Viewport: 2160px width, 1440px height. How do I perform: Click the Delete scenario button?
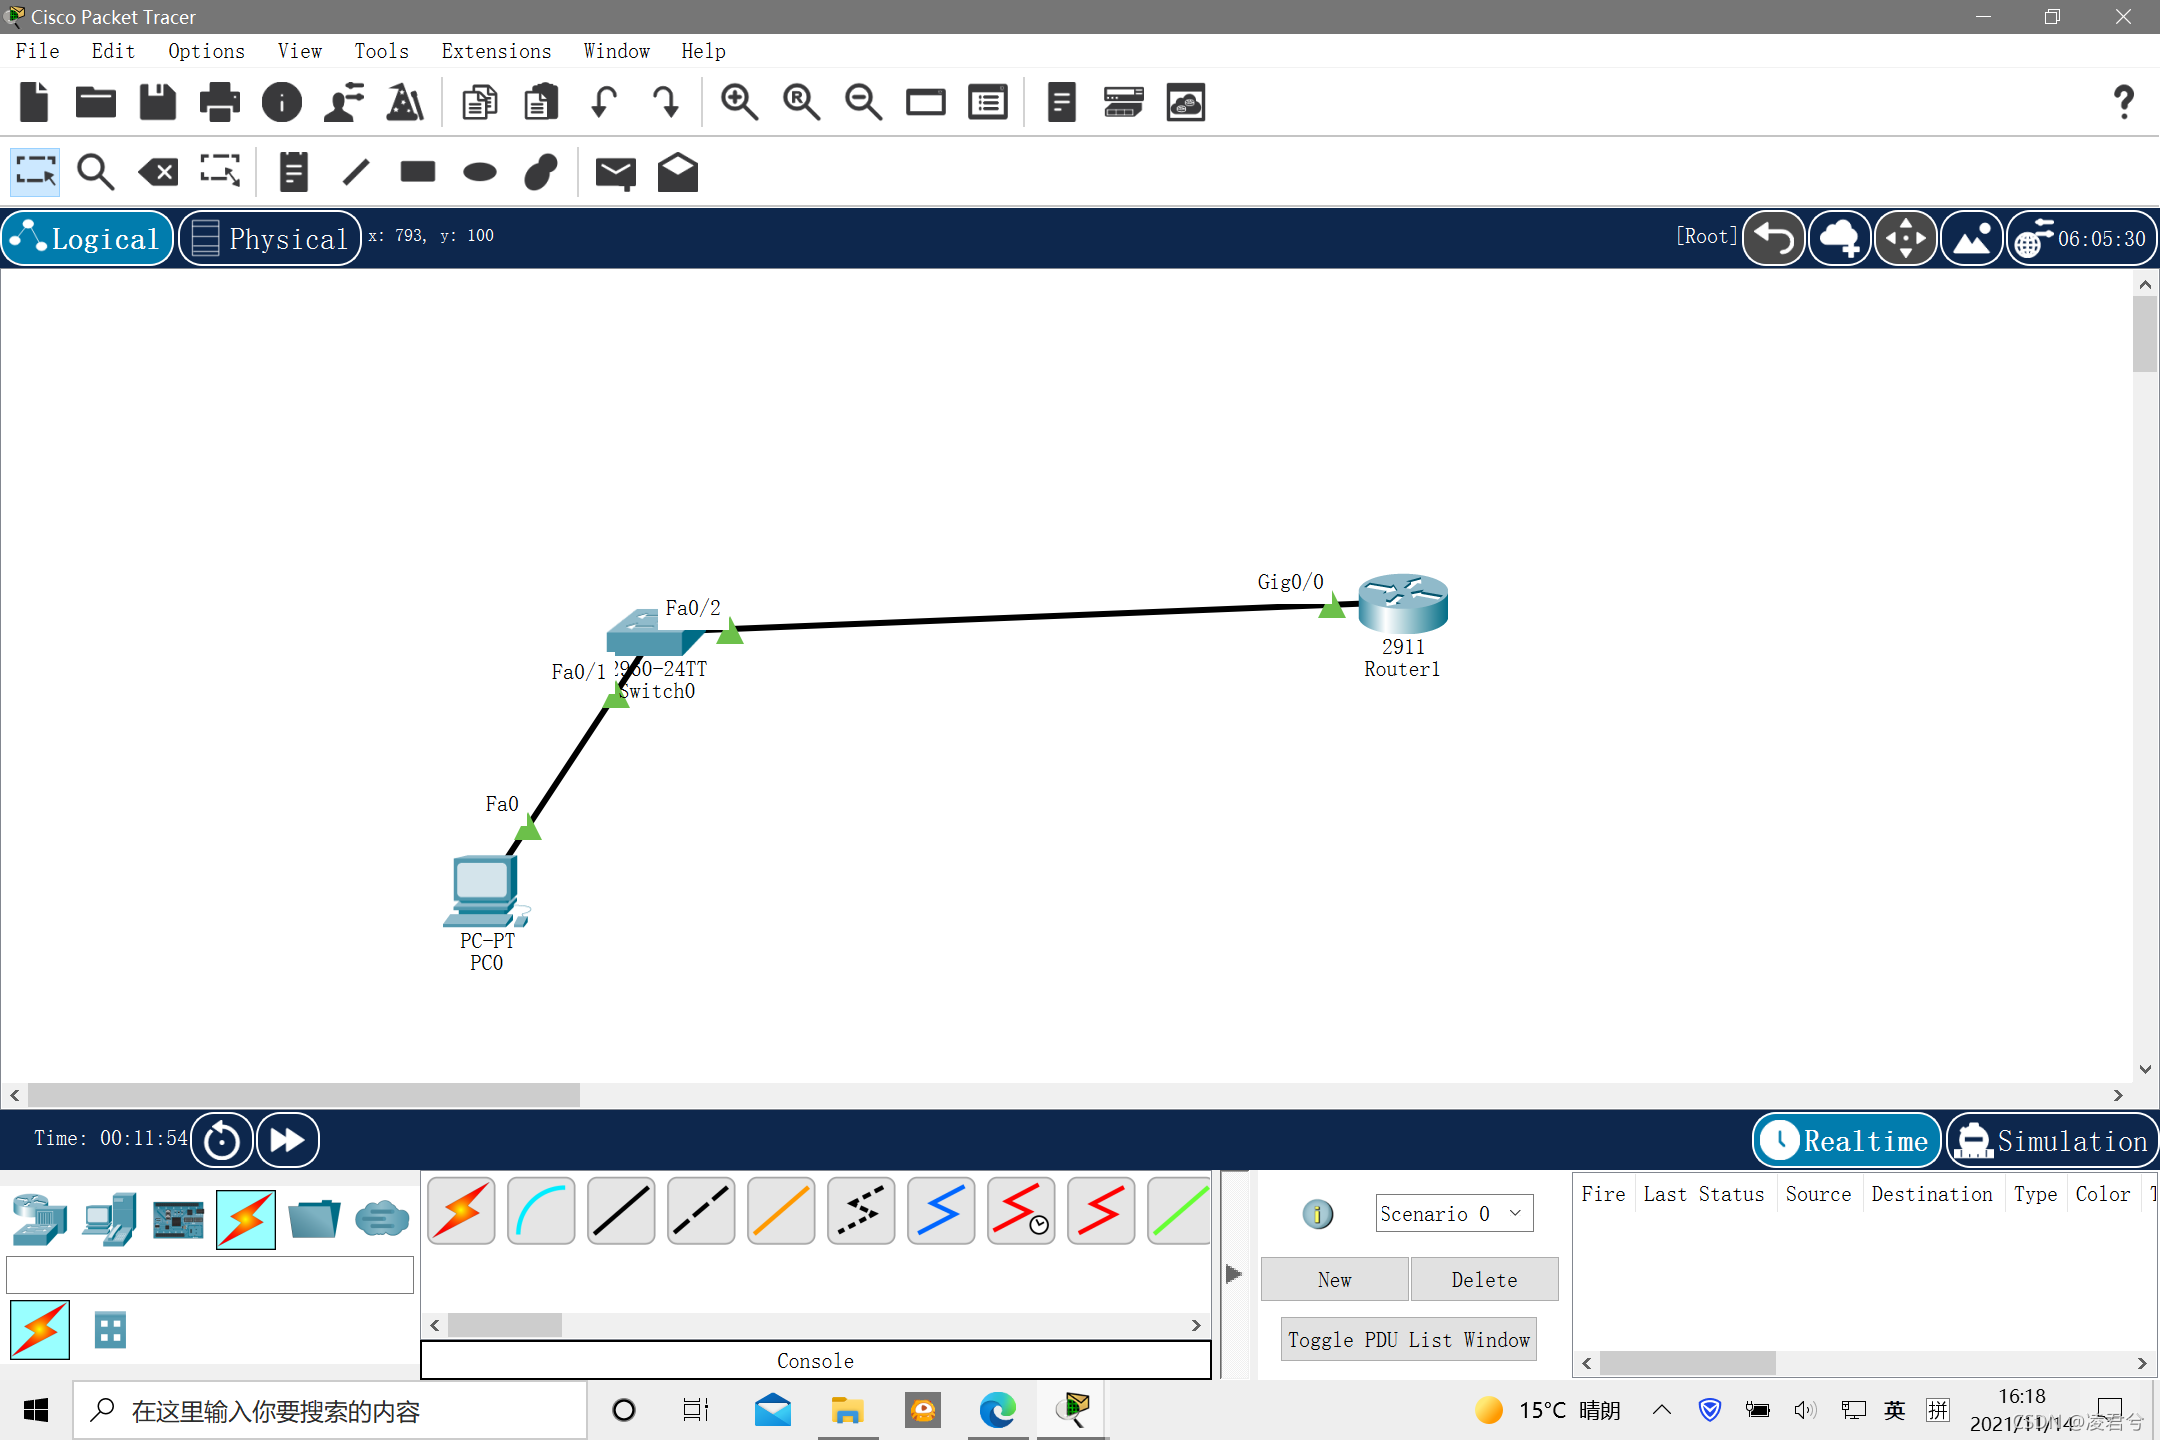1482,1279
